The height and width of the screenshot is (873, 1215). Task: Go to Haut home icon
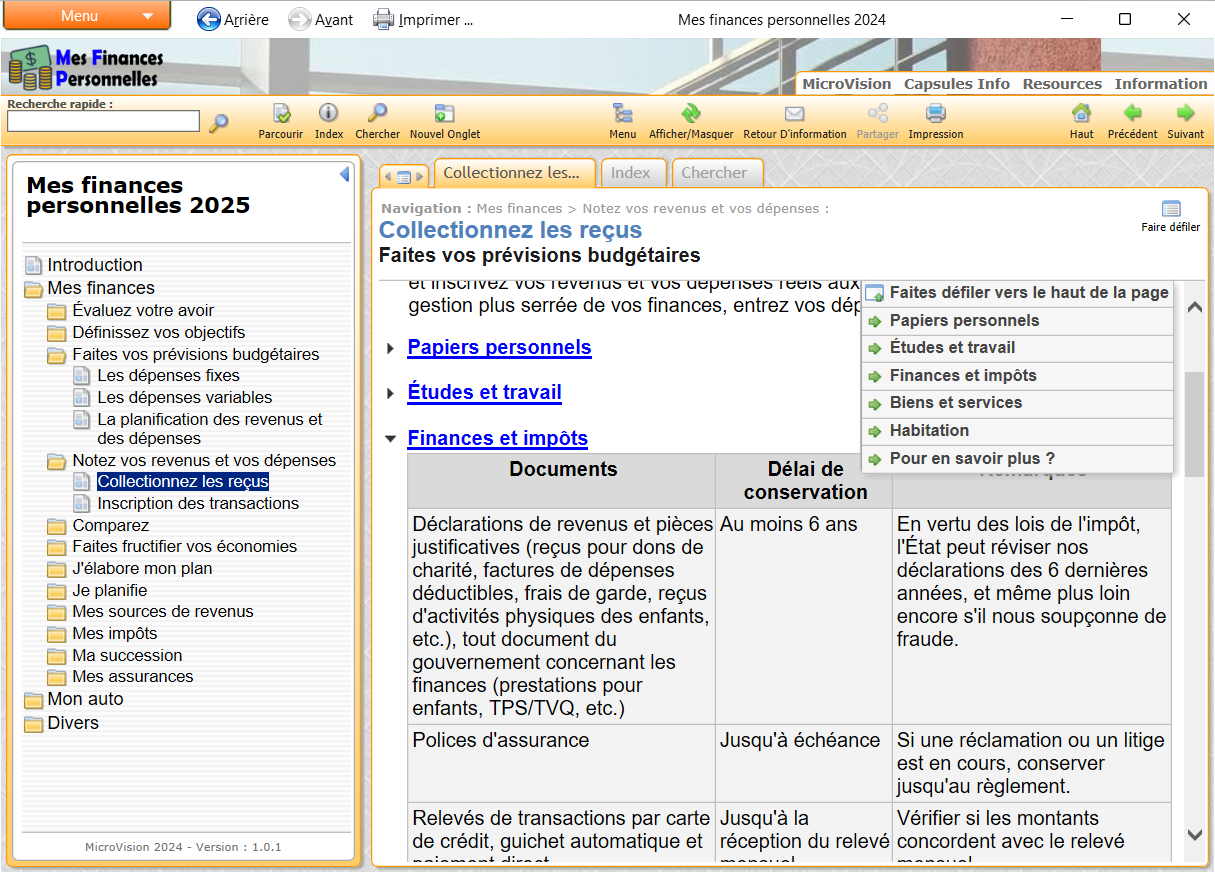tap(1081, 114)
